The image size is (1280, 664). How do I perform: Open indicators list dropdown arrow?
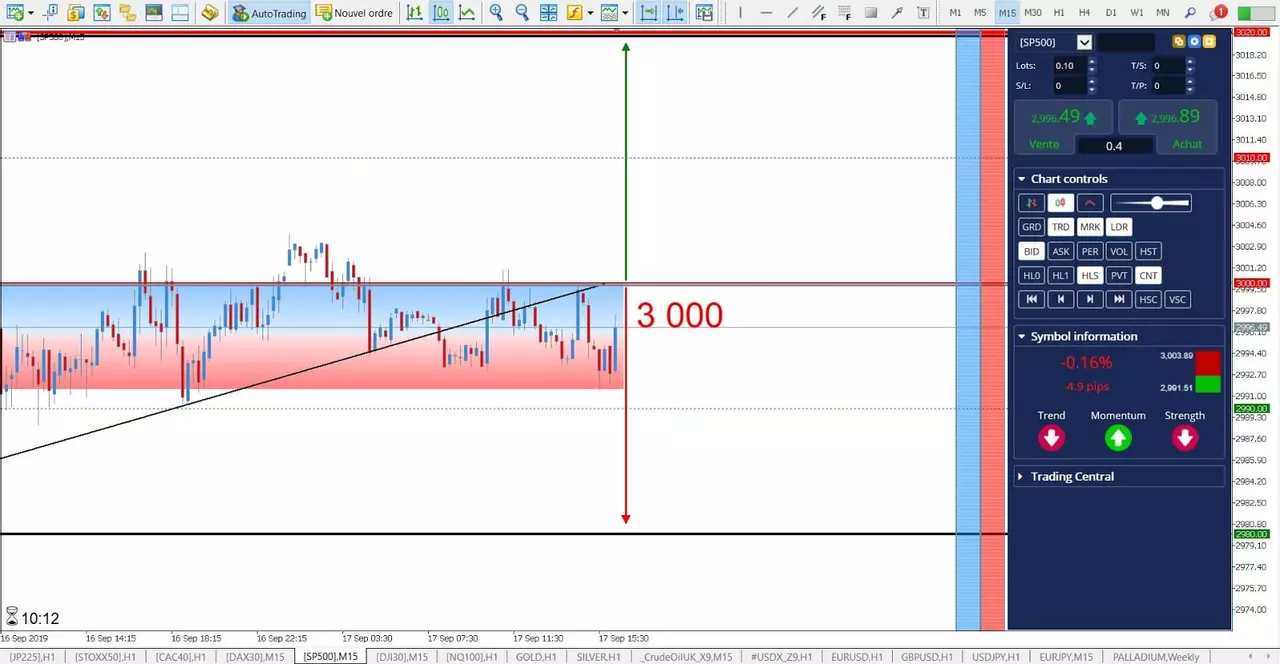coord(590,13)
